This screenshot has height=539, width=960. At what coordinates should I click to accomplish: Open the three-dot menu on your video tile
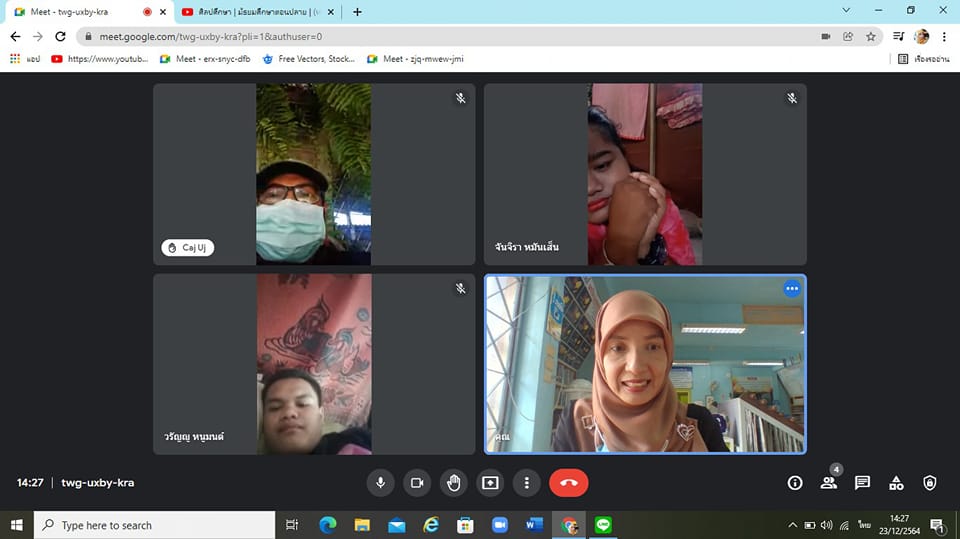(x=792, y=289)
